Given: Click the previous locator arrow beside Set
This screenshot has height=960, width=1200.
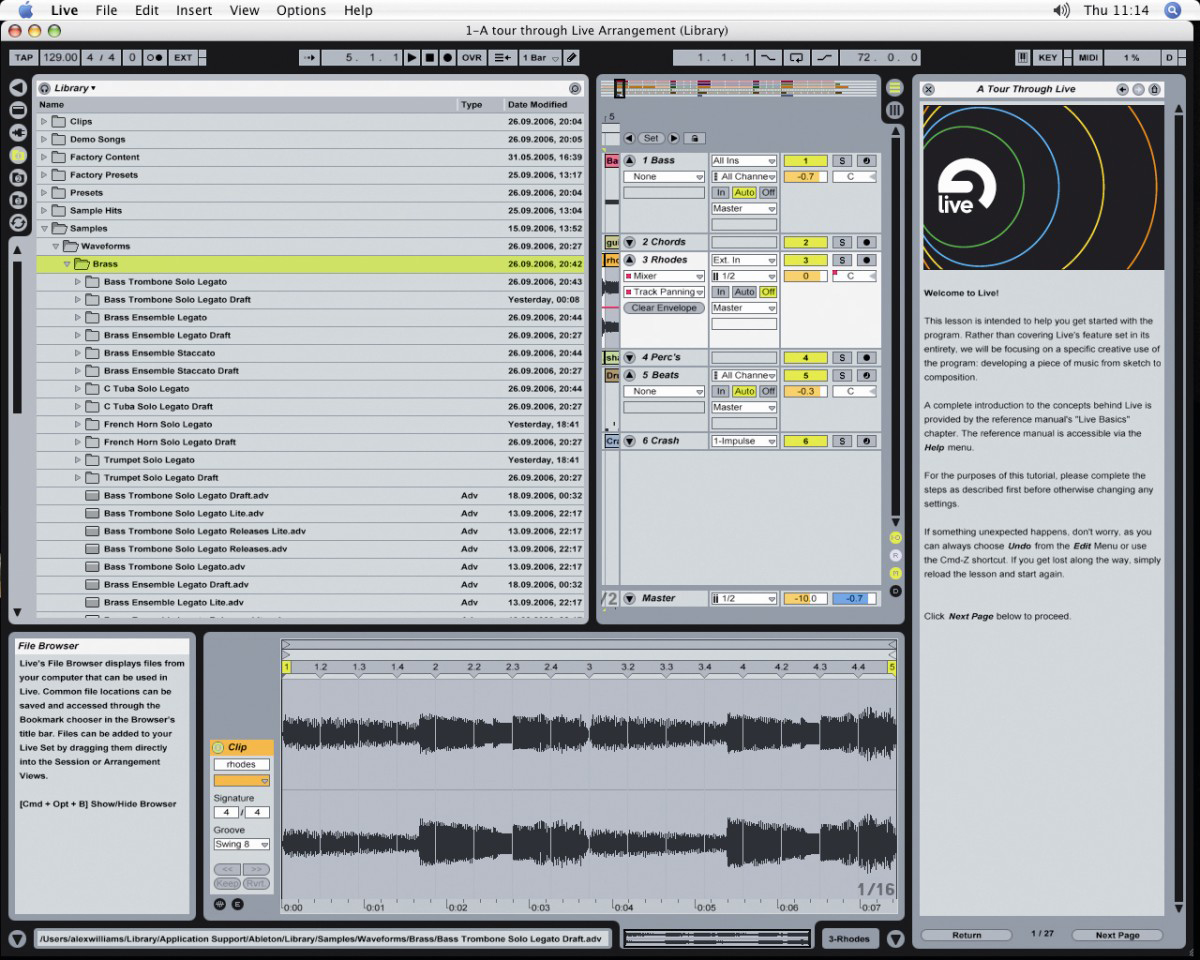Looking at the screenshot, I should (x=629, y=138).
